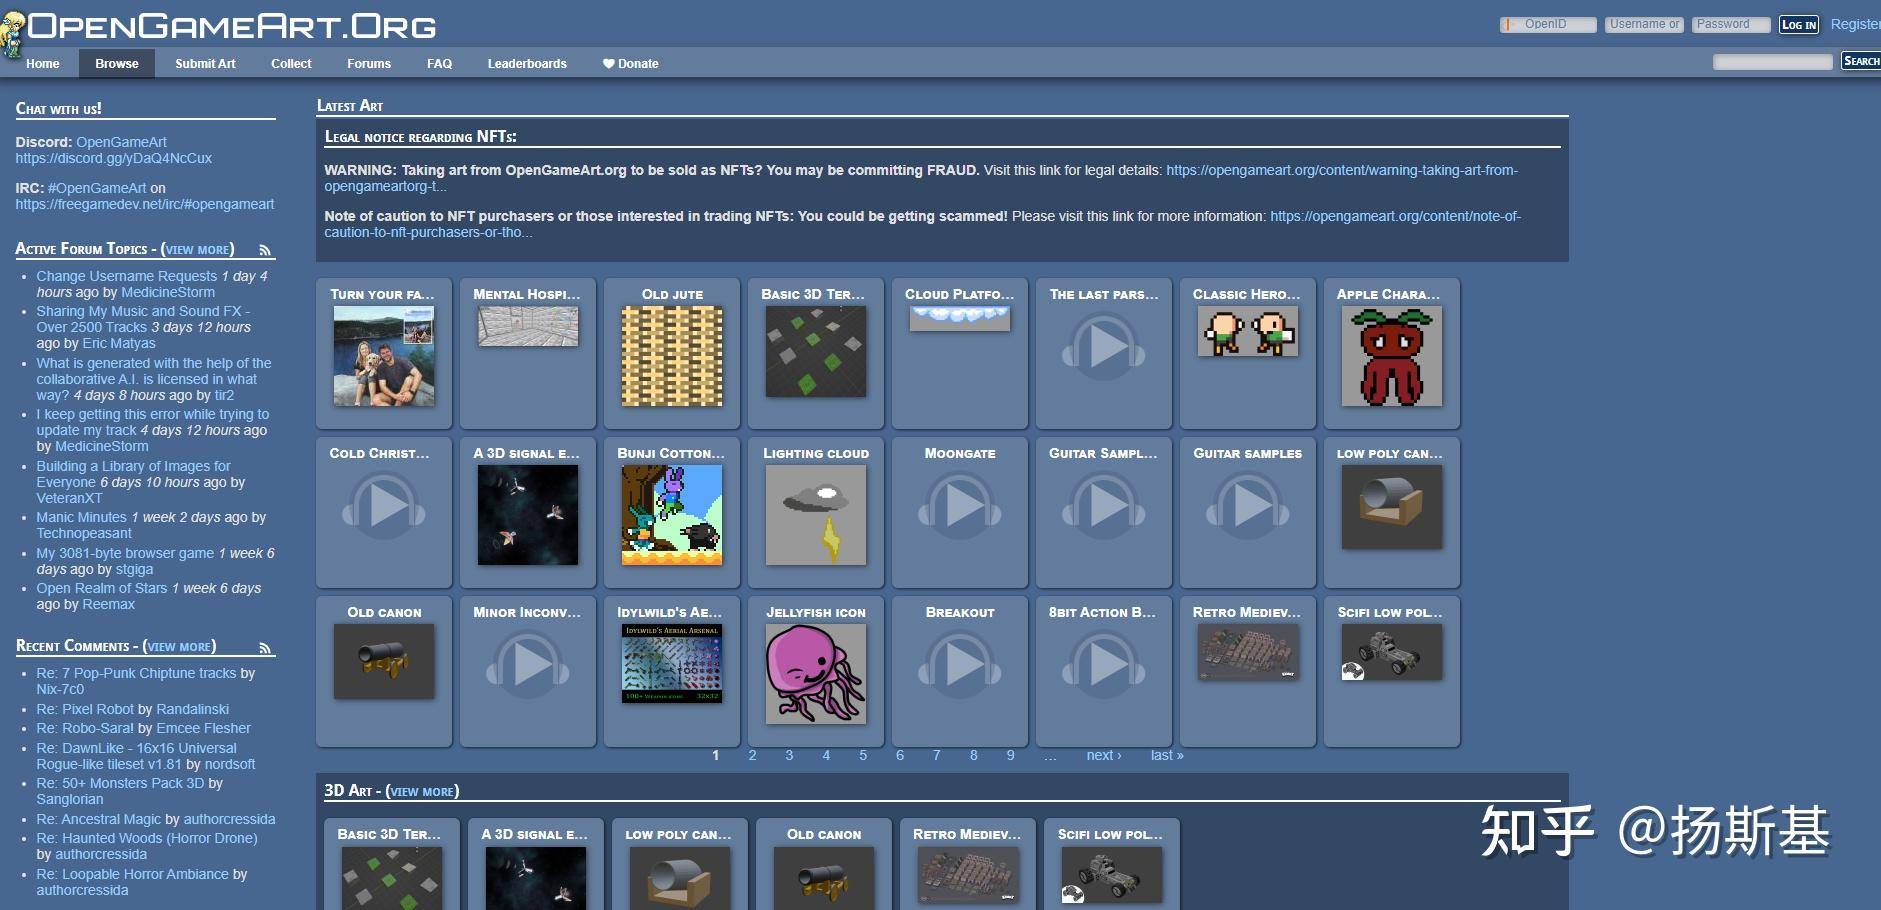Image resolution: width=1881 pixels, height=910 pixels.
Task: Open Recent Comments RSS feed icon
Action: click(x=265, y=648)
